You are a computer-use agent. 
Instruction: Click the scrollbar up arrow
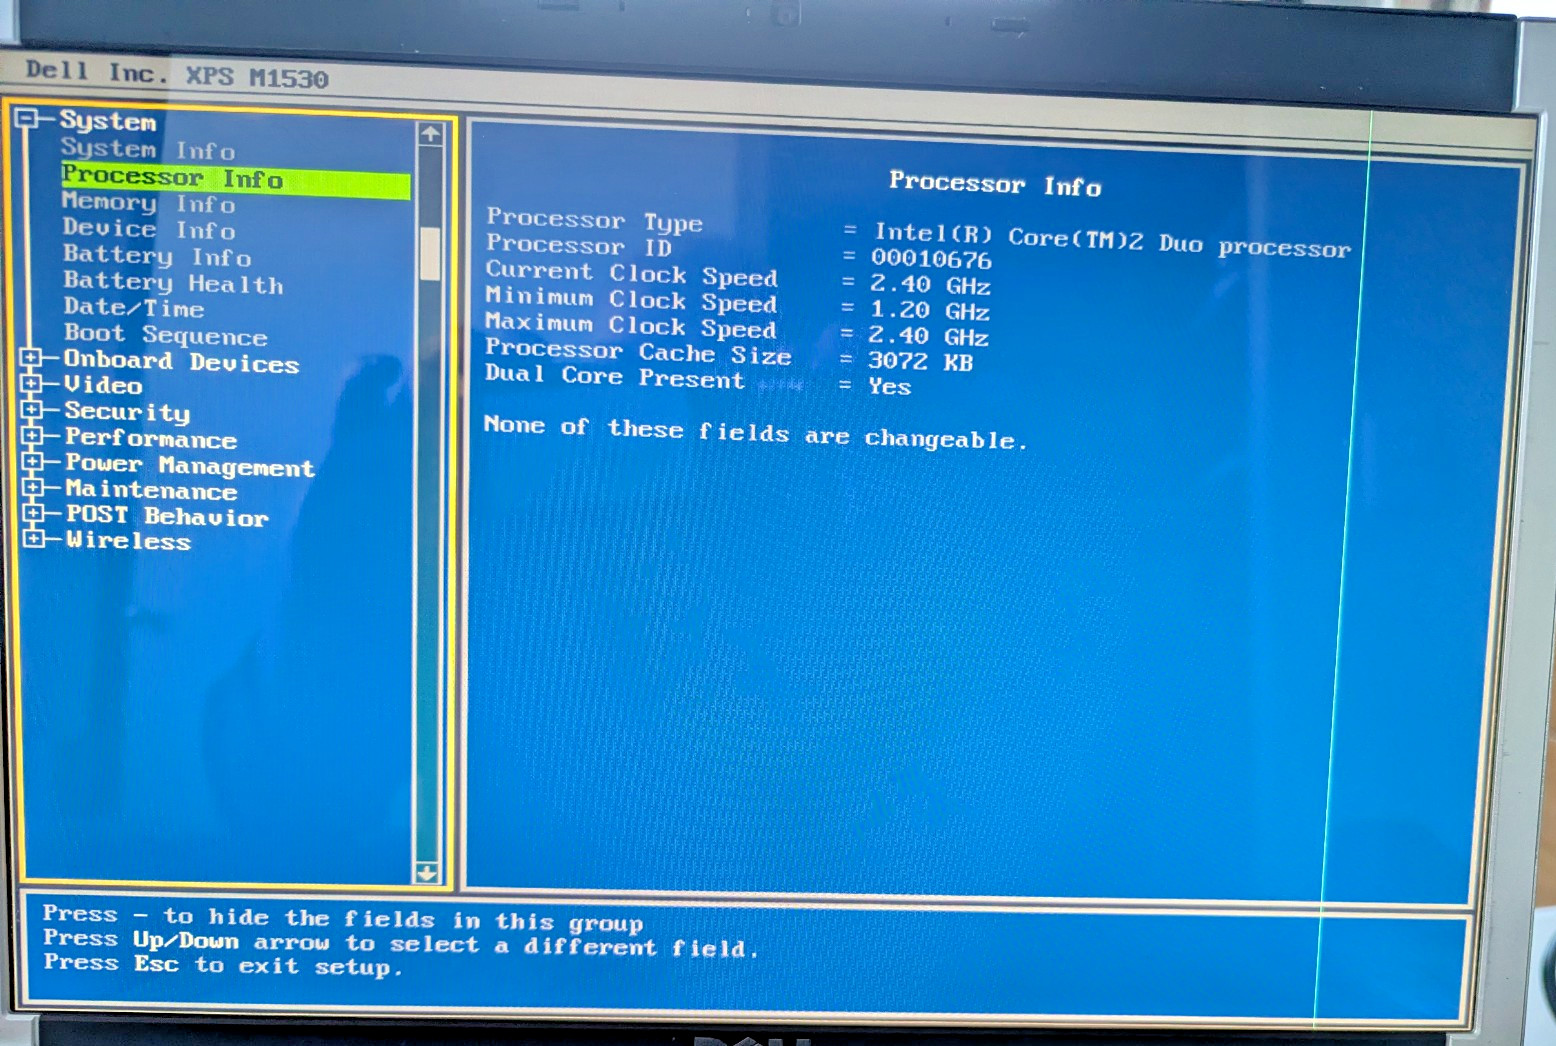point(430,133)
